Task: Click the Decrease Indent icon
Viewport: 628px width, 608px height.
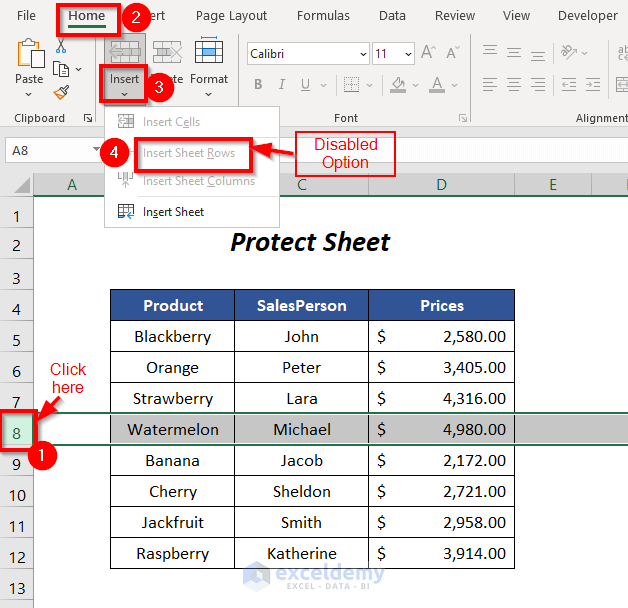Action: pos(569,85)
